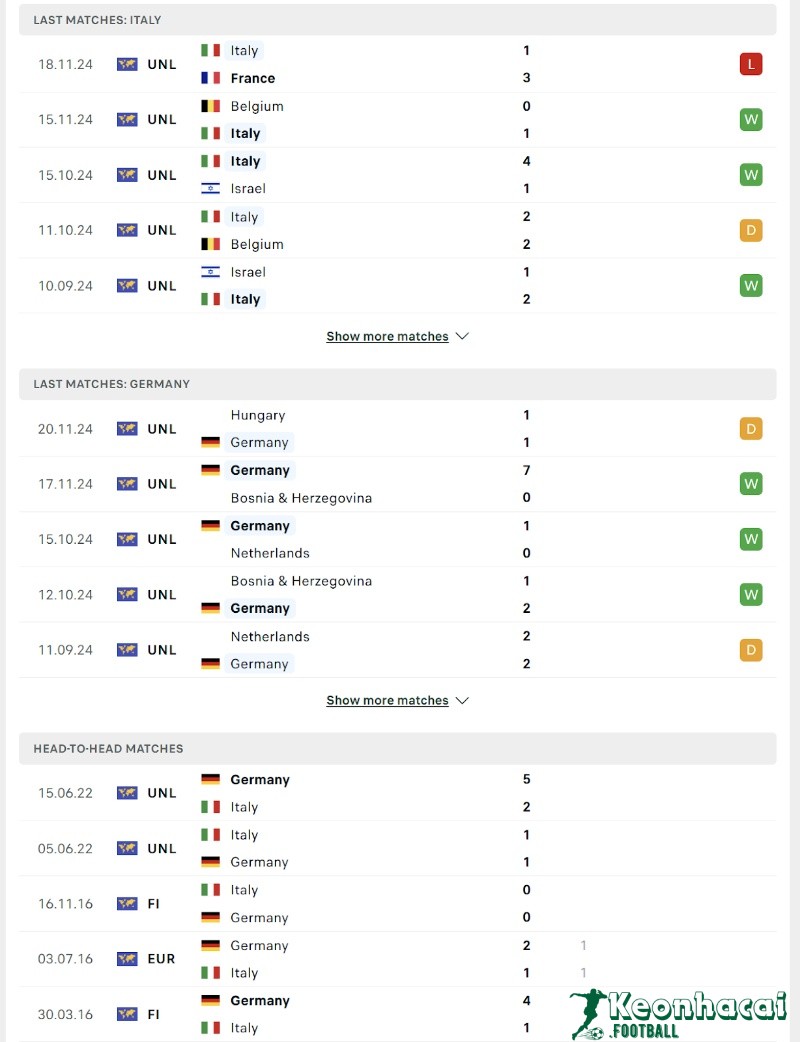800x1042 pixels.
Task: Select the Netherlands flag icon from 15.10.24 row
Action: (211, 553)
